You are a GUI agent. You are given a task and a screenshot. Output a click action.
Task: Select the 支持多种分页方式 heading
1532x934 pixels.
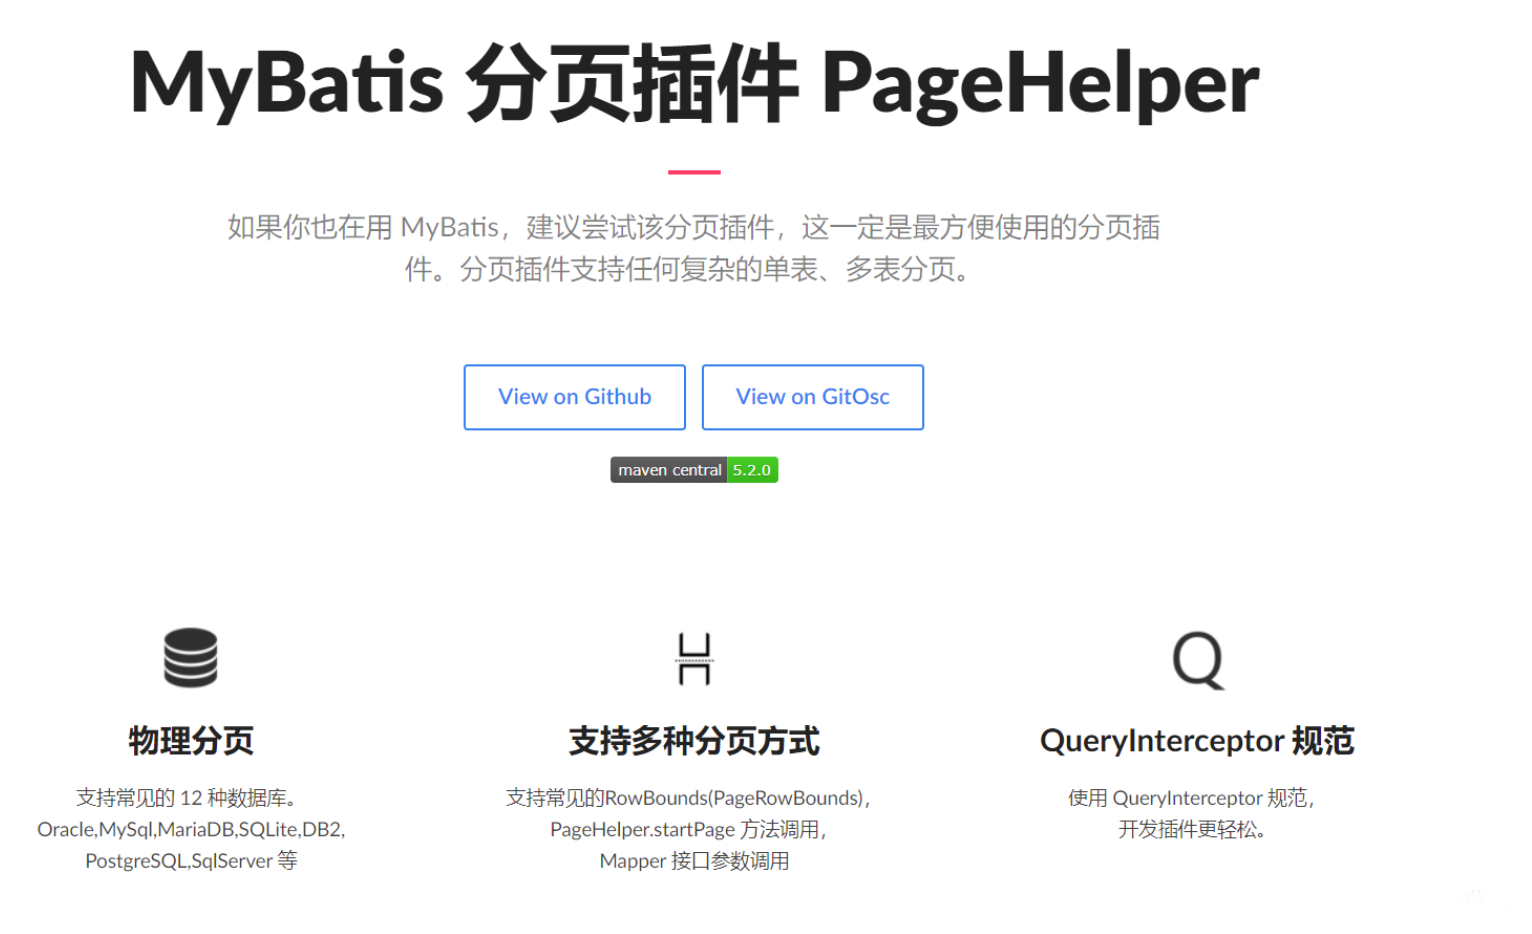tap(694, 741)
